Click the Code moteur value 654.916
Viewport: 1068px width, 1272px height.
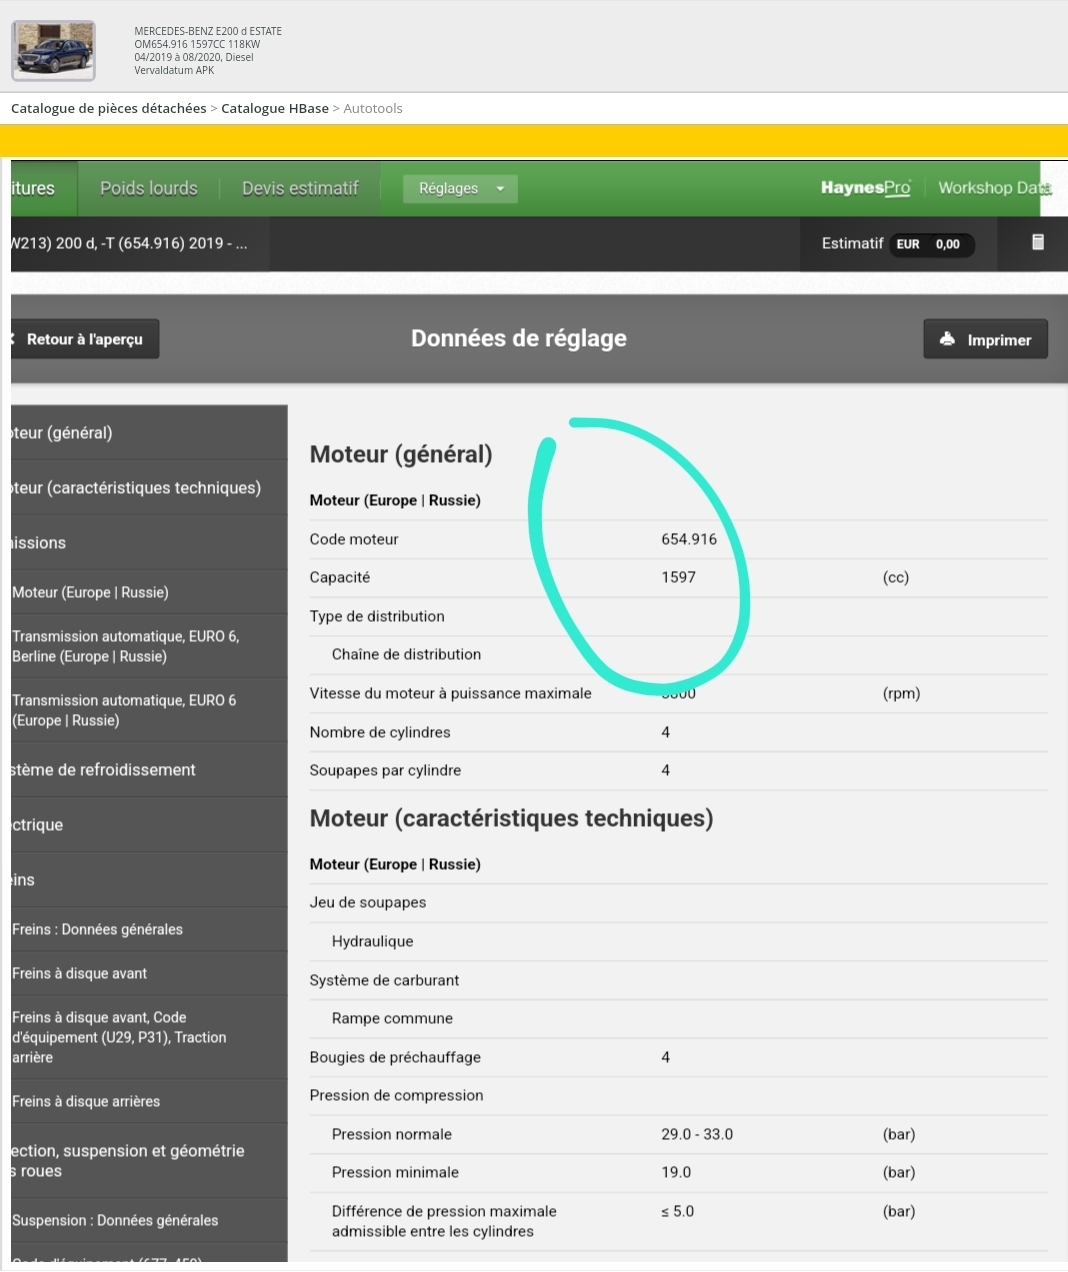(x=689, y=539)
